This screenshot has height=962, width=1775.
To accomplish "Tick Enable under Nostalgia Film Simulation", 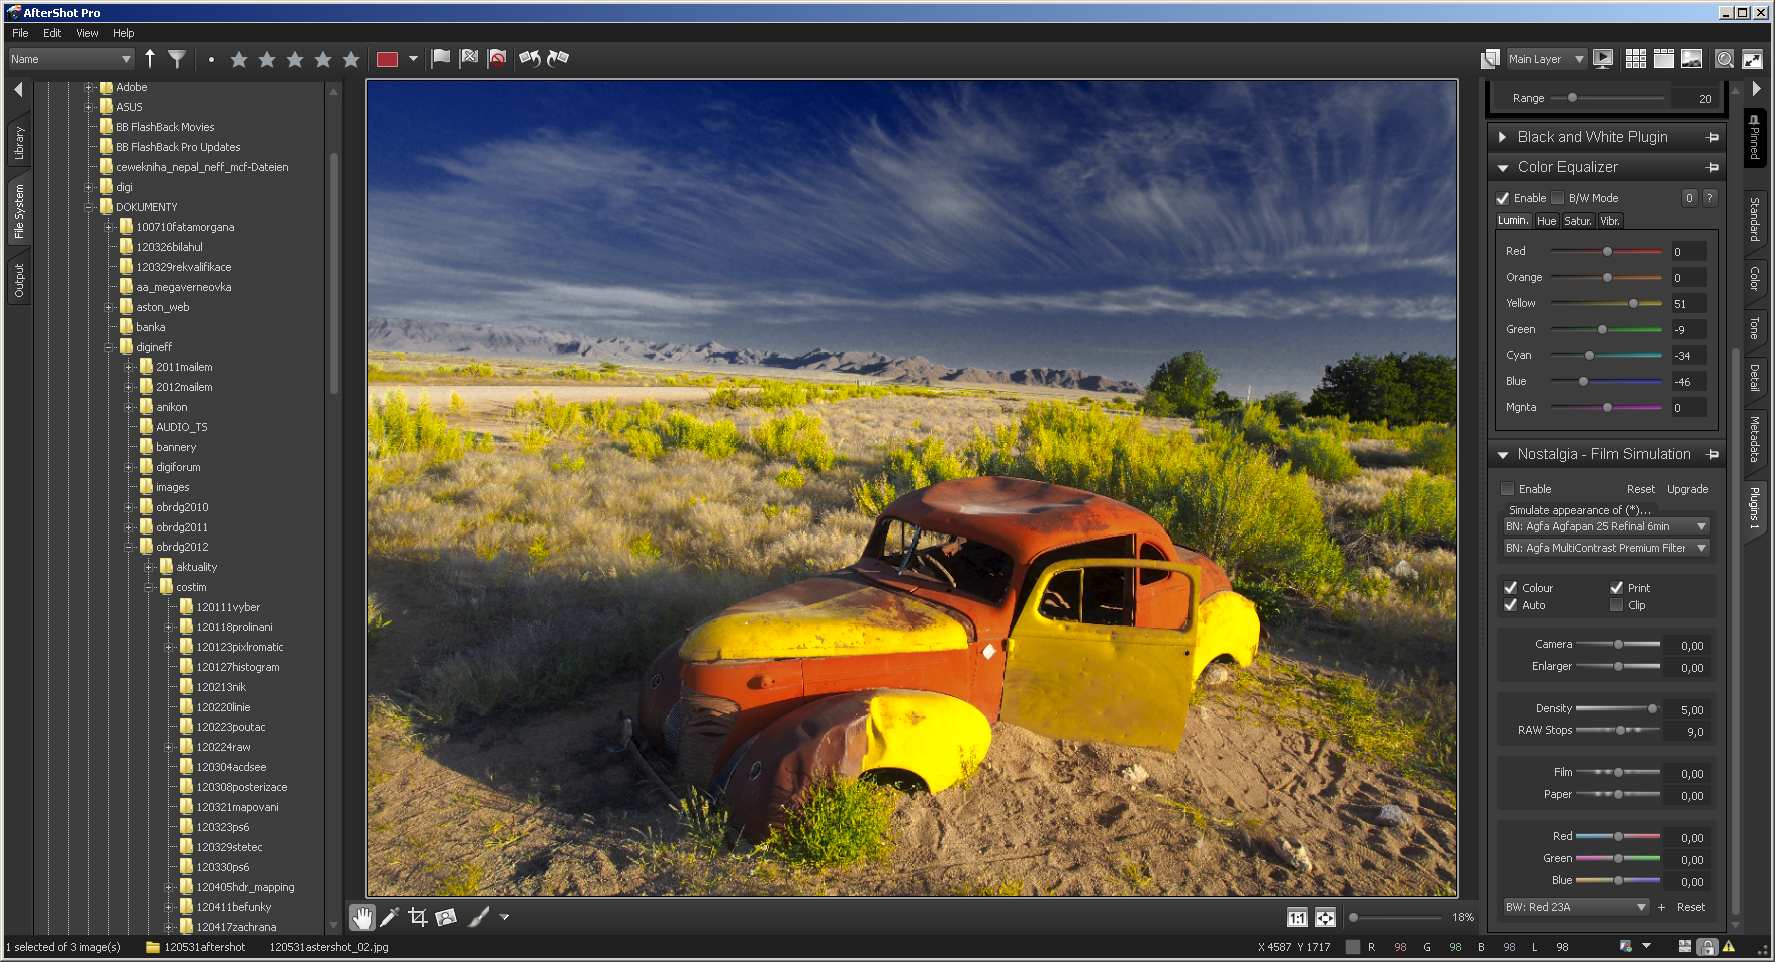I will [x=1508, y=489].
